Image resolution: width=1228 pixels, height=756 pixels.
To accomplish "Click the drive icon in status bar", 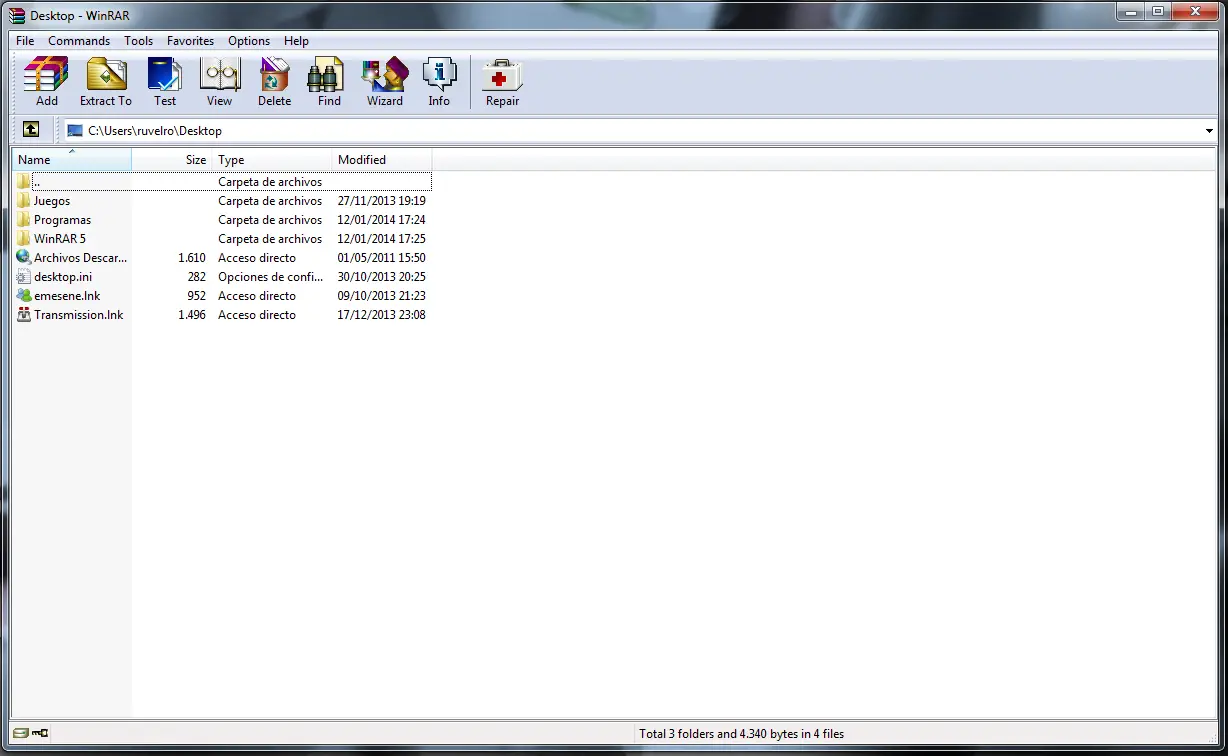I will 21,733.
